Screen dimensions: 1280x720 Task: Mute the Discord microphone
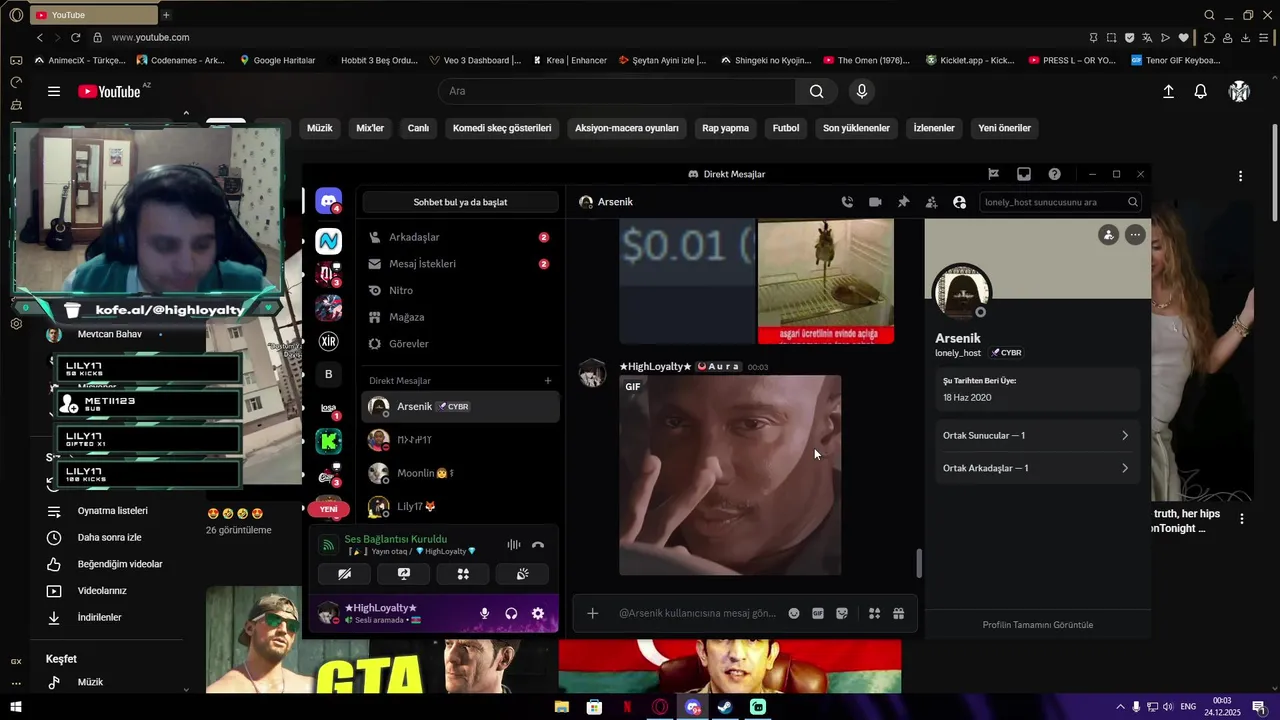(x=484, y=613)
